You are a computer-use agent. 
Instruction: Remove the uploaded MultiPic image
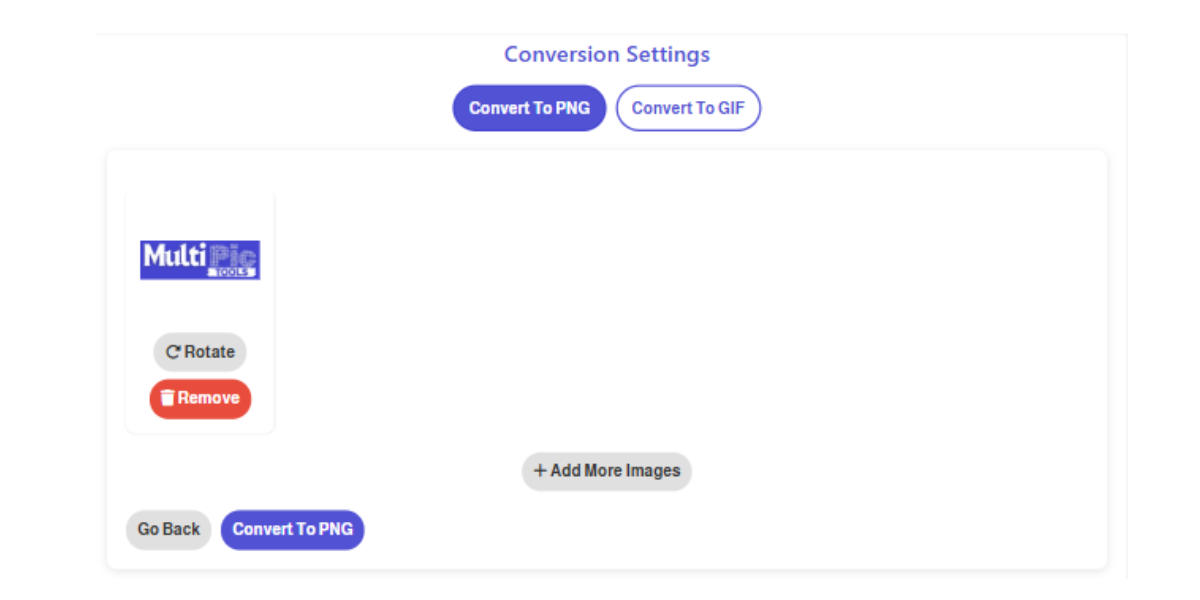pos(200,398)
